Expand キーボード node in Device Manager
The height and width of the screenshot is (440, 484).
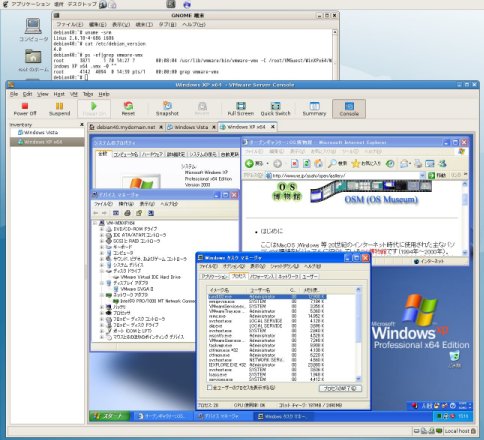tap(102, 247)
